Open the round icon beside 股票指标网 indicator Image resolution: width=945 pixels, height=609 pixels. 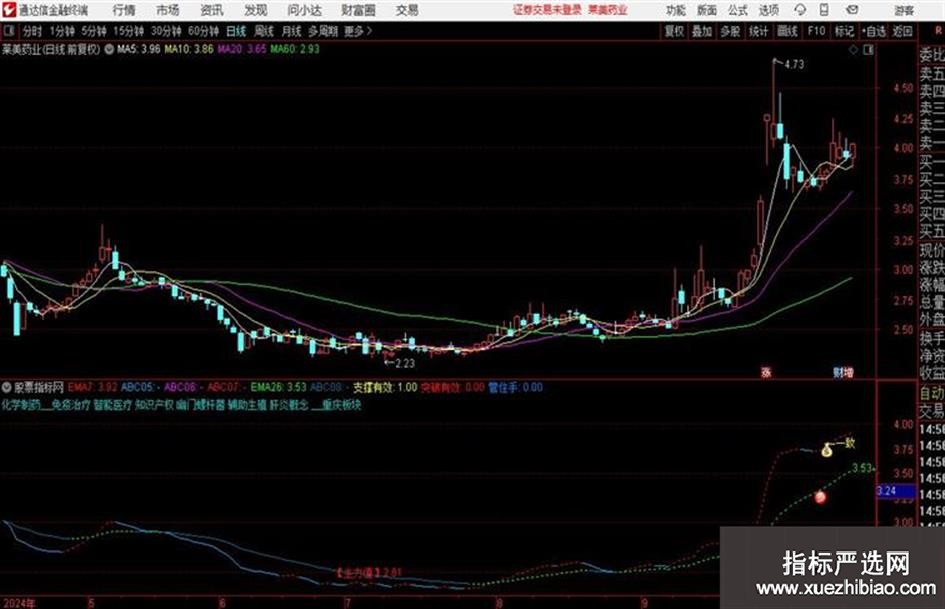coord(7,387)
